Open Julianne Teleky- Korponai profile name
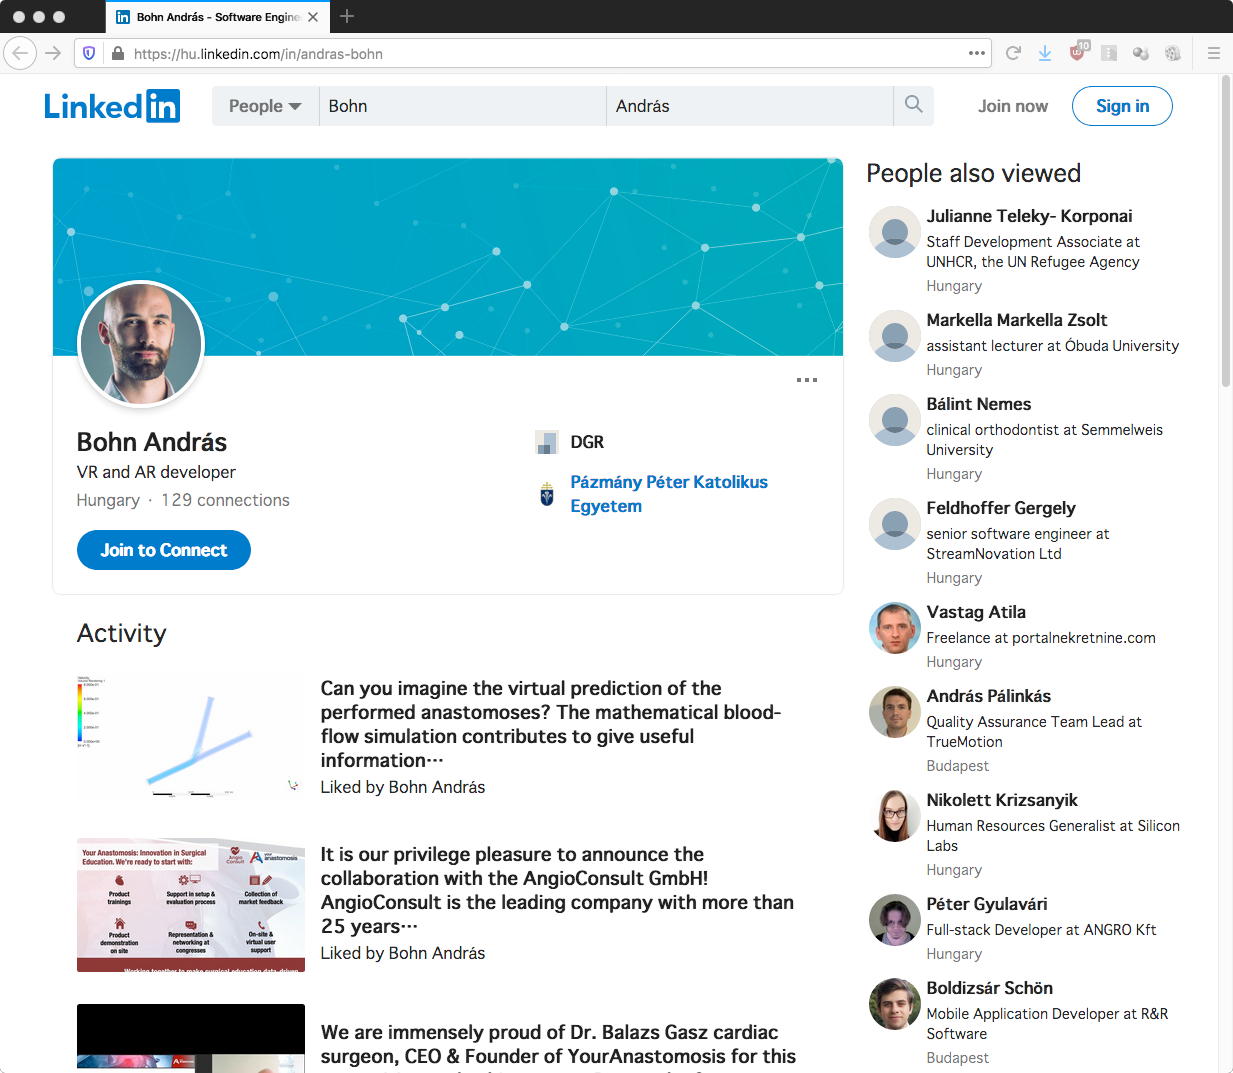Viewport: 1233px width, 1073px height. 1029,216
